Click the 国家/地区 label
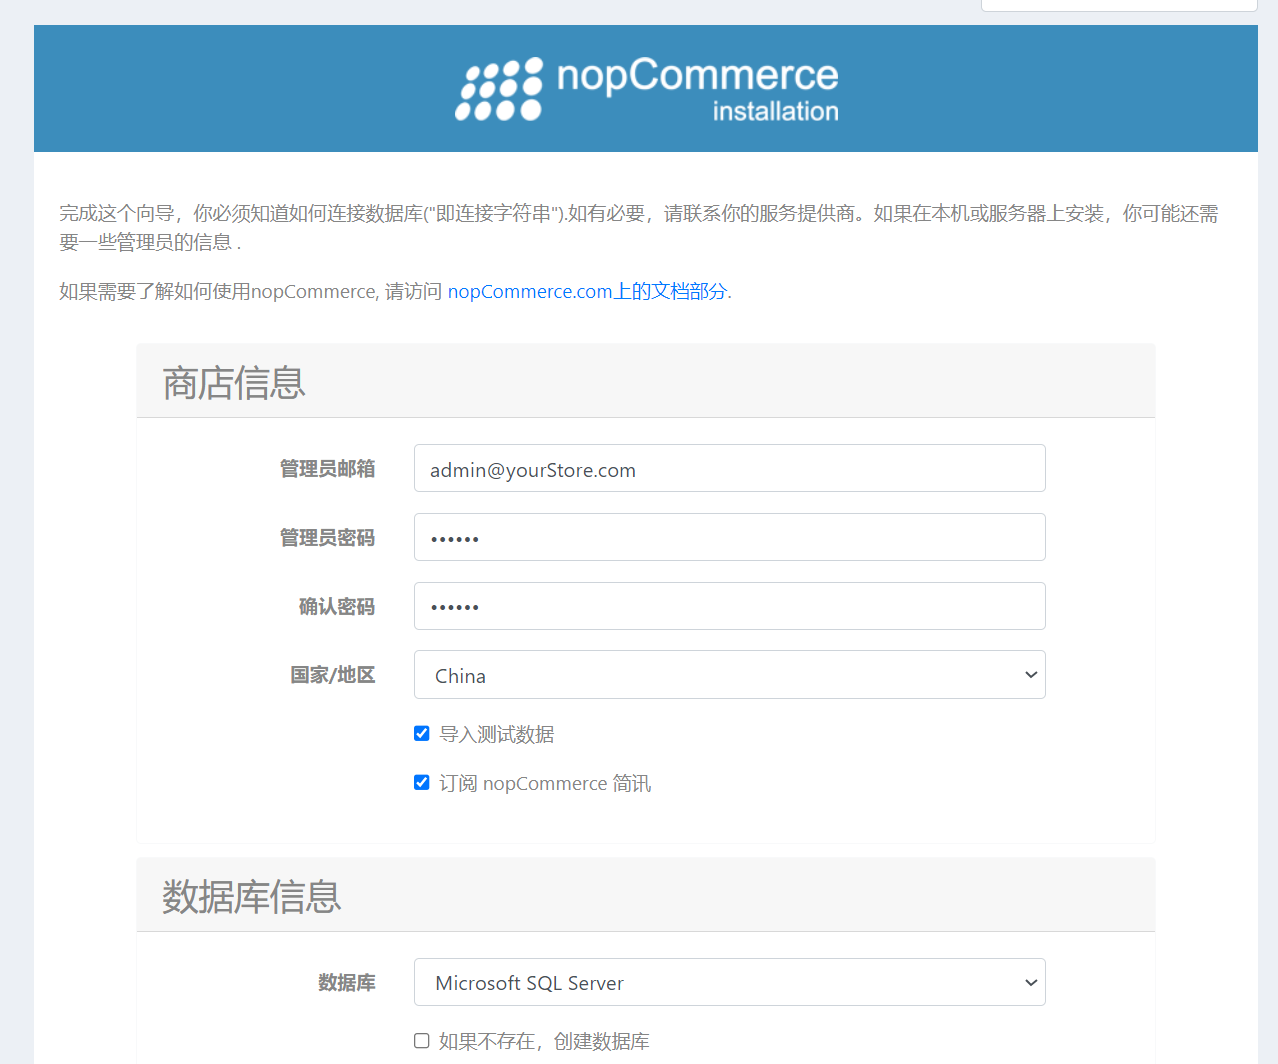Screen dimensions: 1278x1064 (333, 675)
